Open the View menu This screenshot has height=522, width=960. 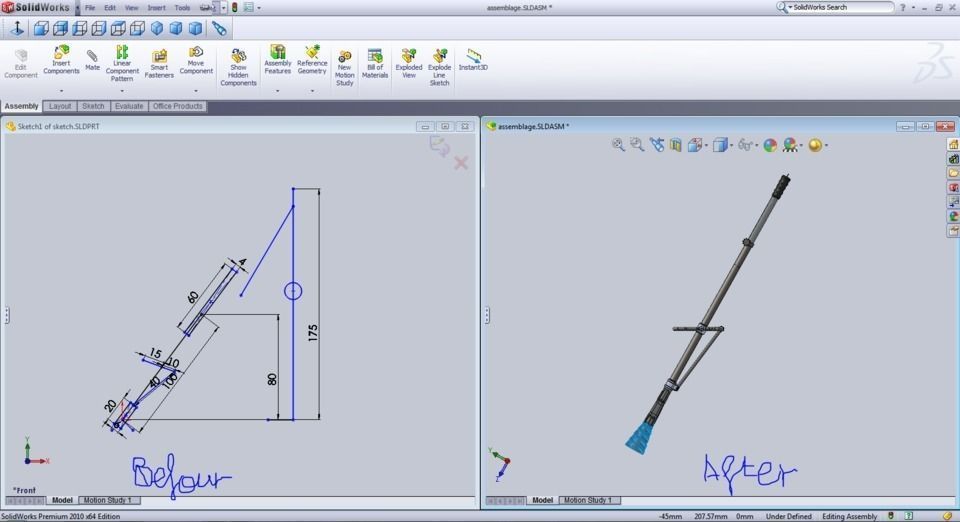pyautogui.click(x=132, y=8)
